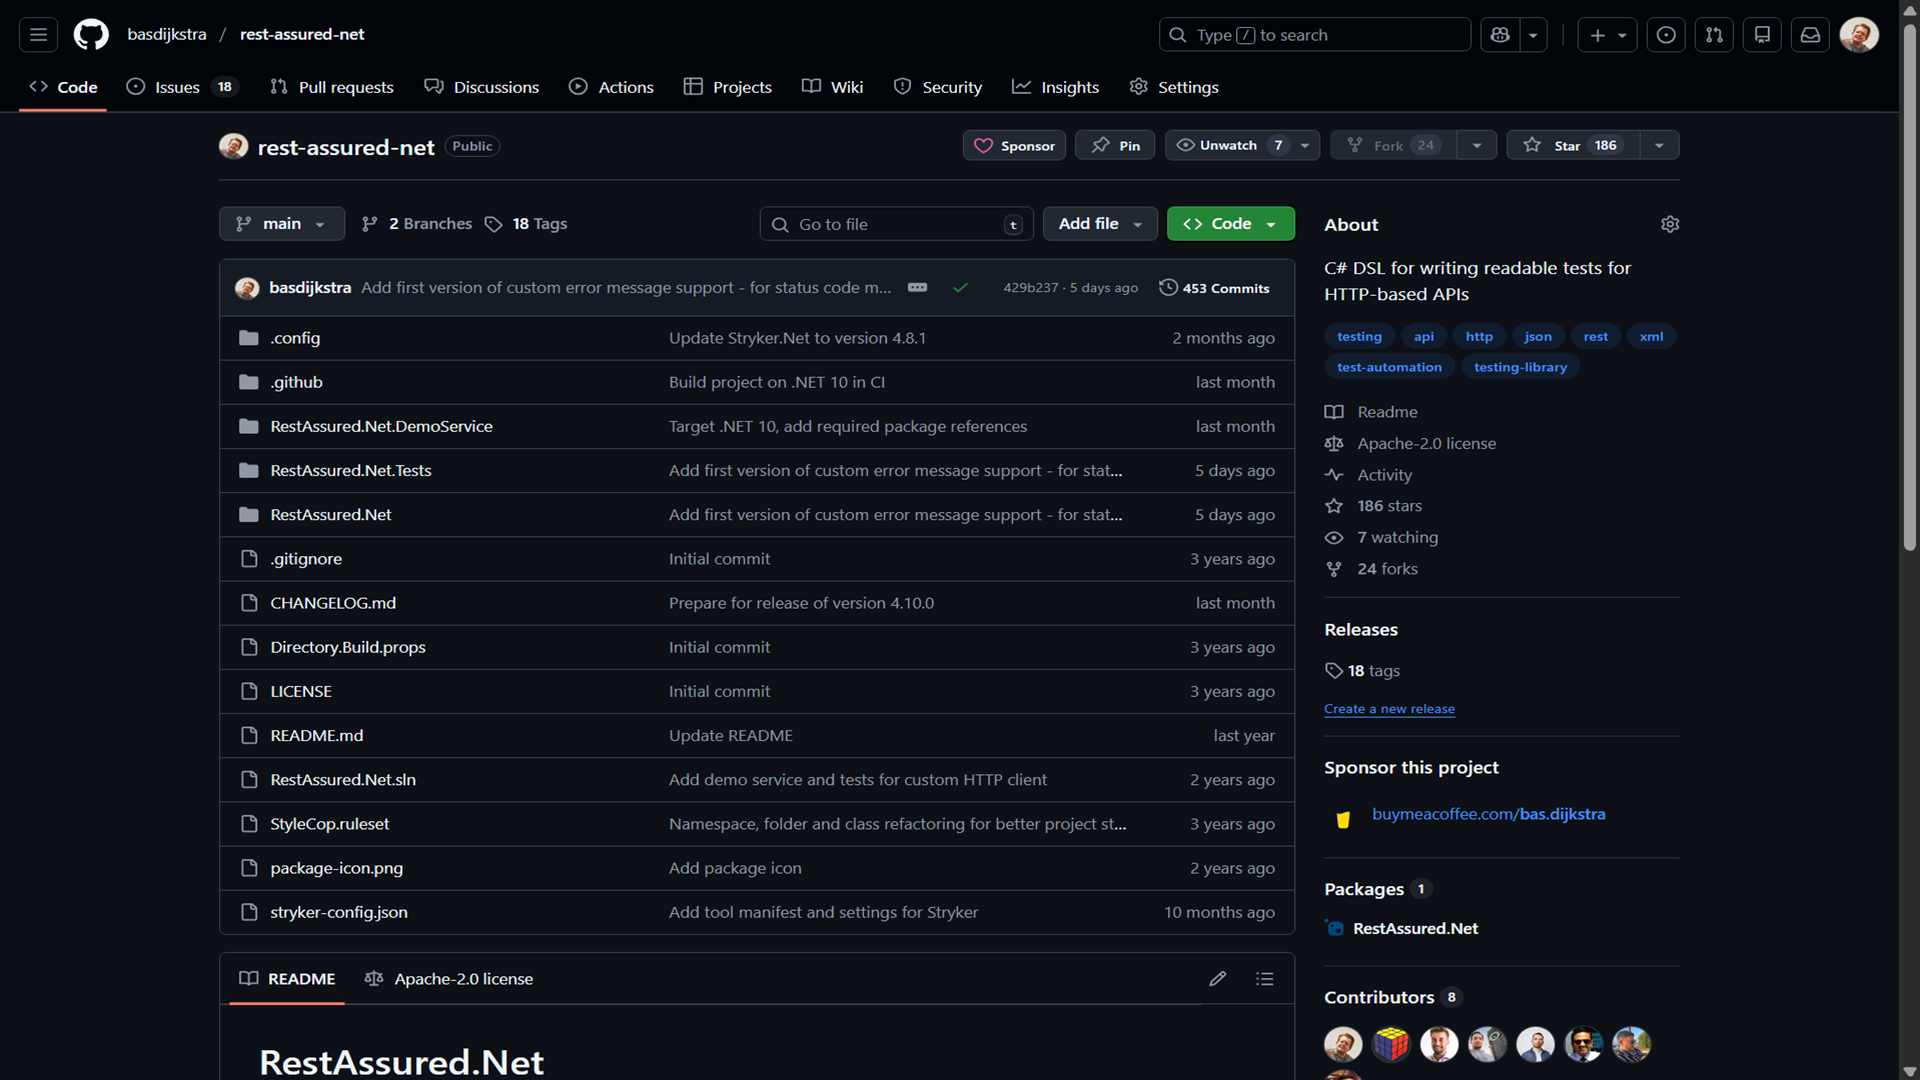Viewport: 1920px width, 1080px height.
Task: Open the global navigation hamburger menu
Action: [x=37, y=34]
